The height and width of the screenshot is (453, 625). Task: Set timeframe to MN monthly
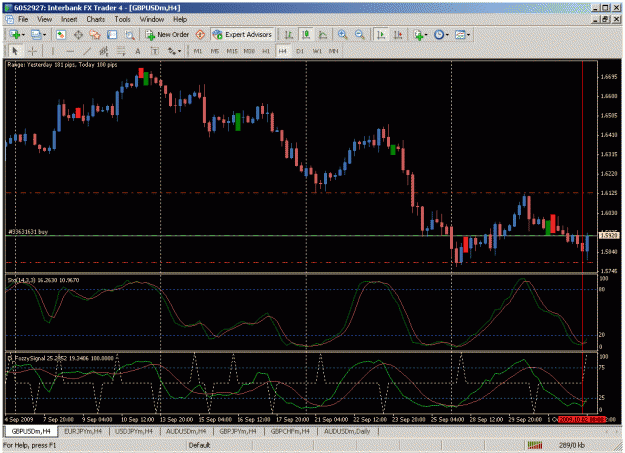[334, 51]
